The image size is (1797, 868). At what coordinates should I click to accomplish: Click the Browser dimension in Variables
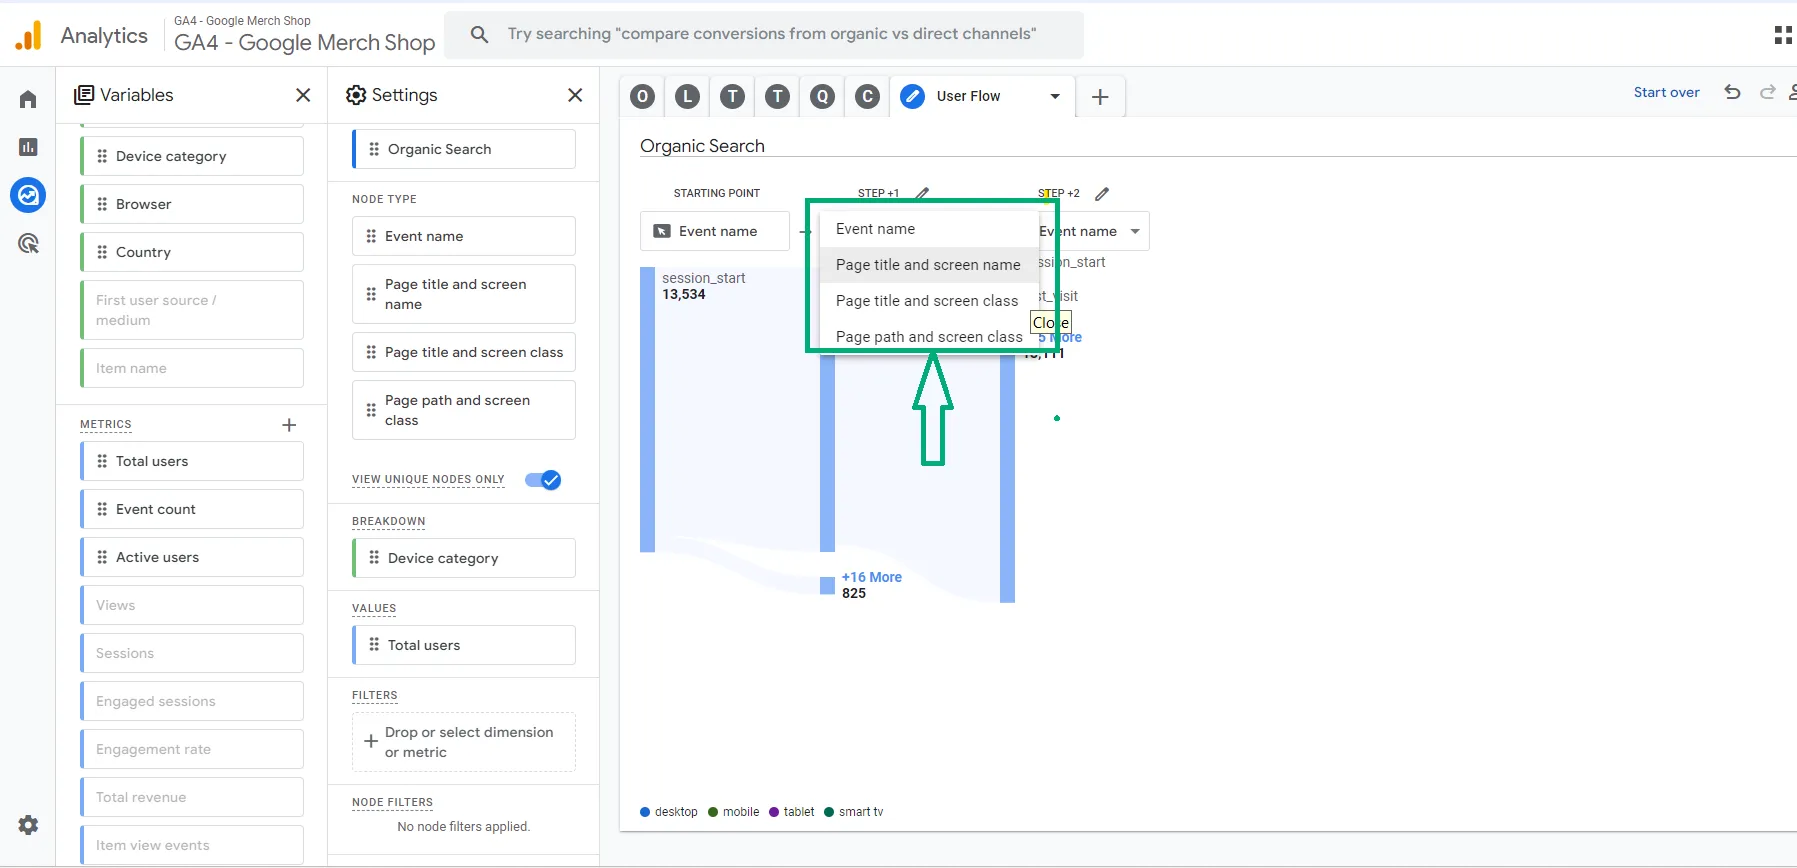(x=192, y=204)
